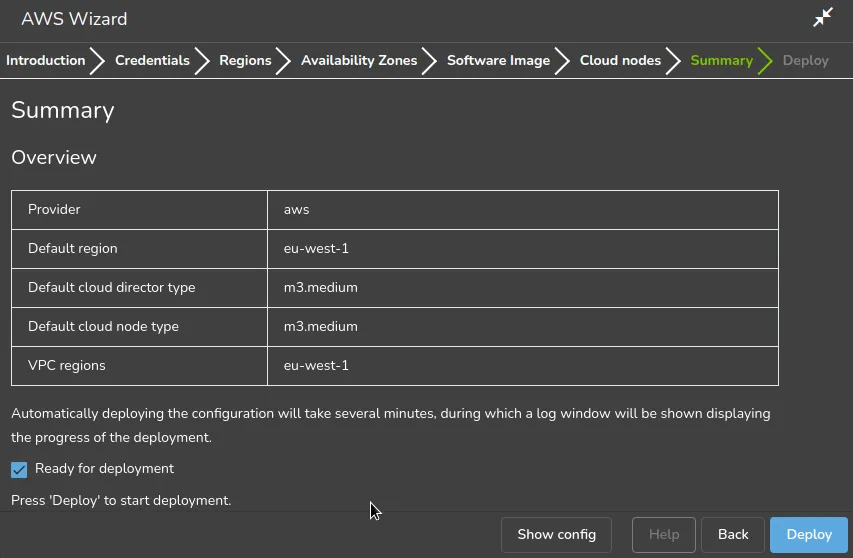This screenshot has width=853, height=558.
Task: Click the cloud node type m3.medium value
Action: click(320, 327)
